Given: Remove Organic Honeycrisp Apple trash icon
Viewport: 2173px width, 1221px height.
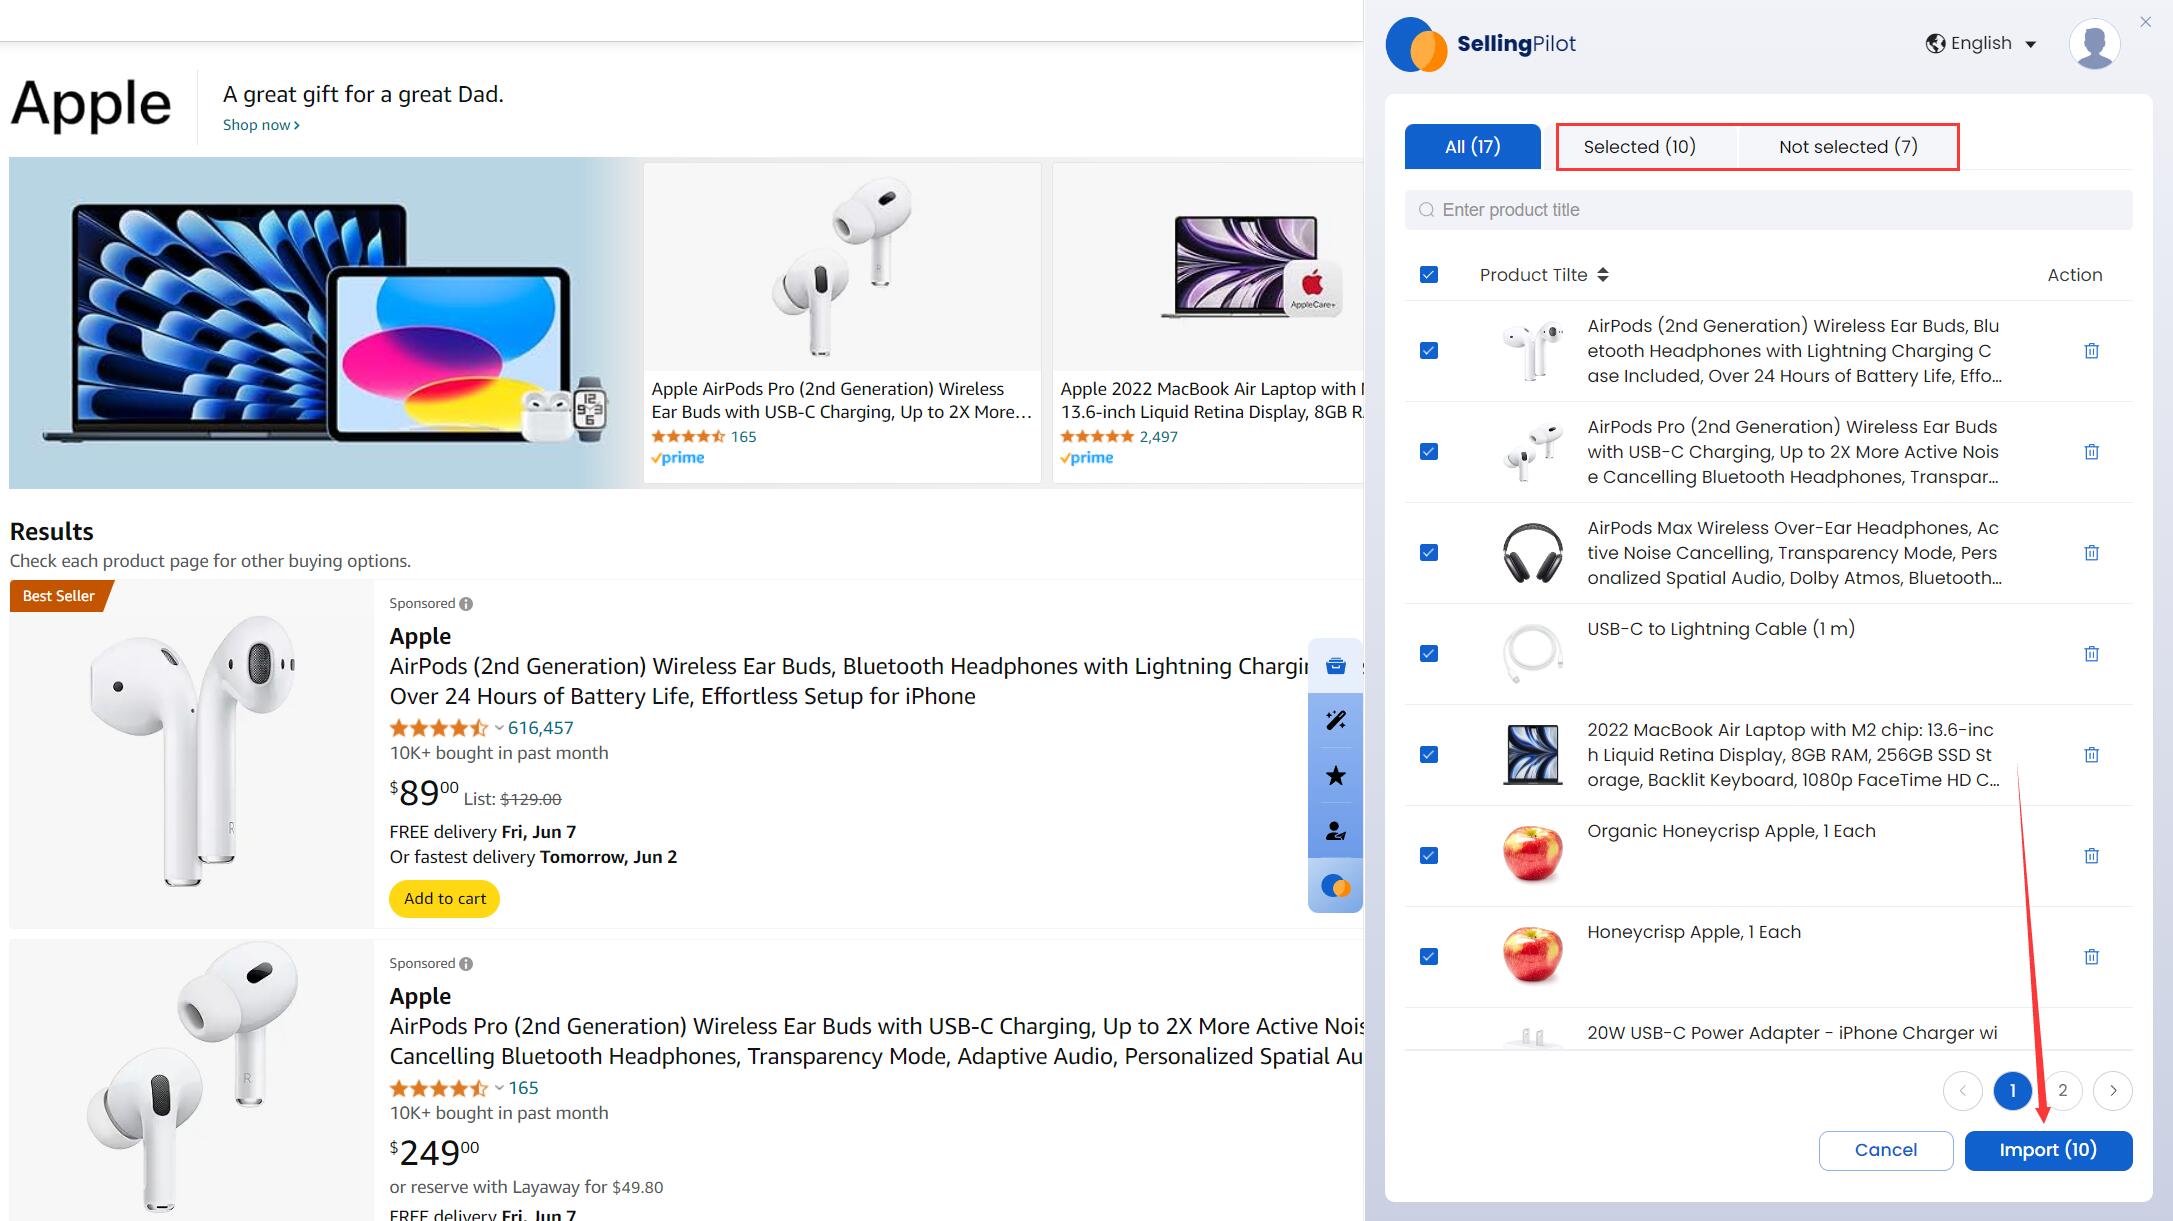Looking at the screenshot, I should pyautogui.click(x=2091, y=856).
